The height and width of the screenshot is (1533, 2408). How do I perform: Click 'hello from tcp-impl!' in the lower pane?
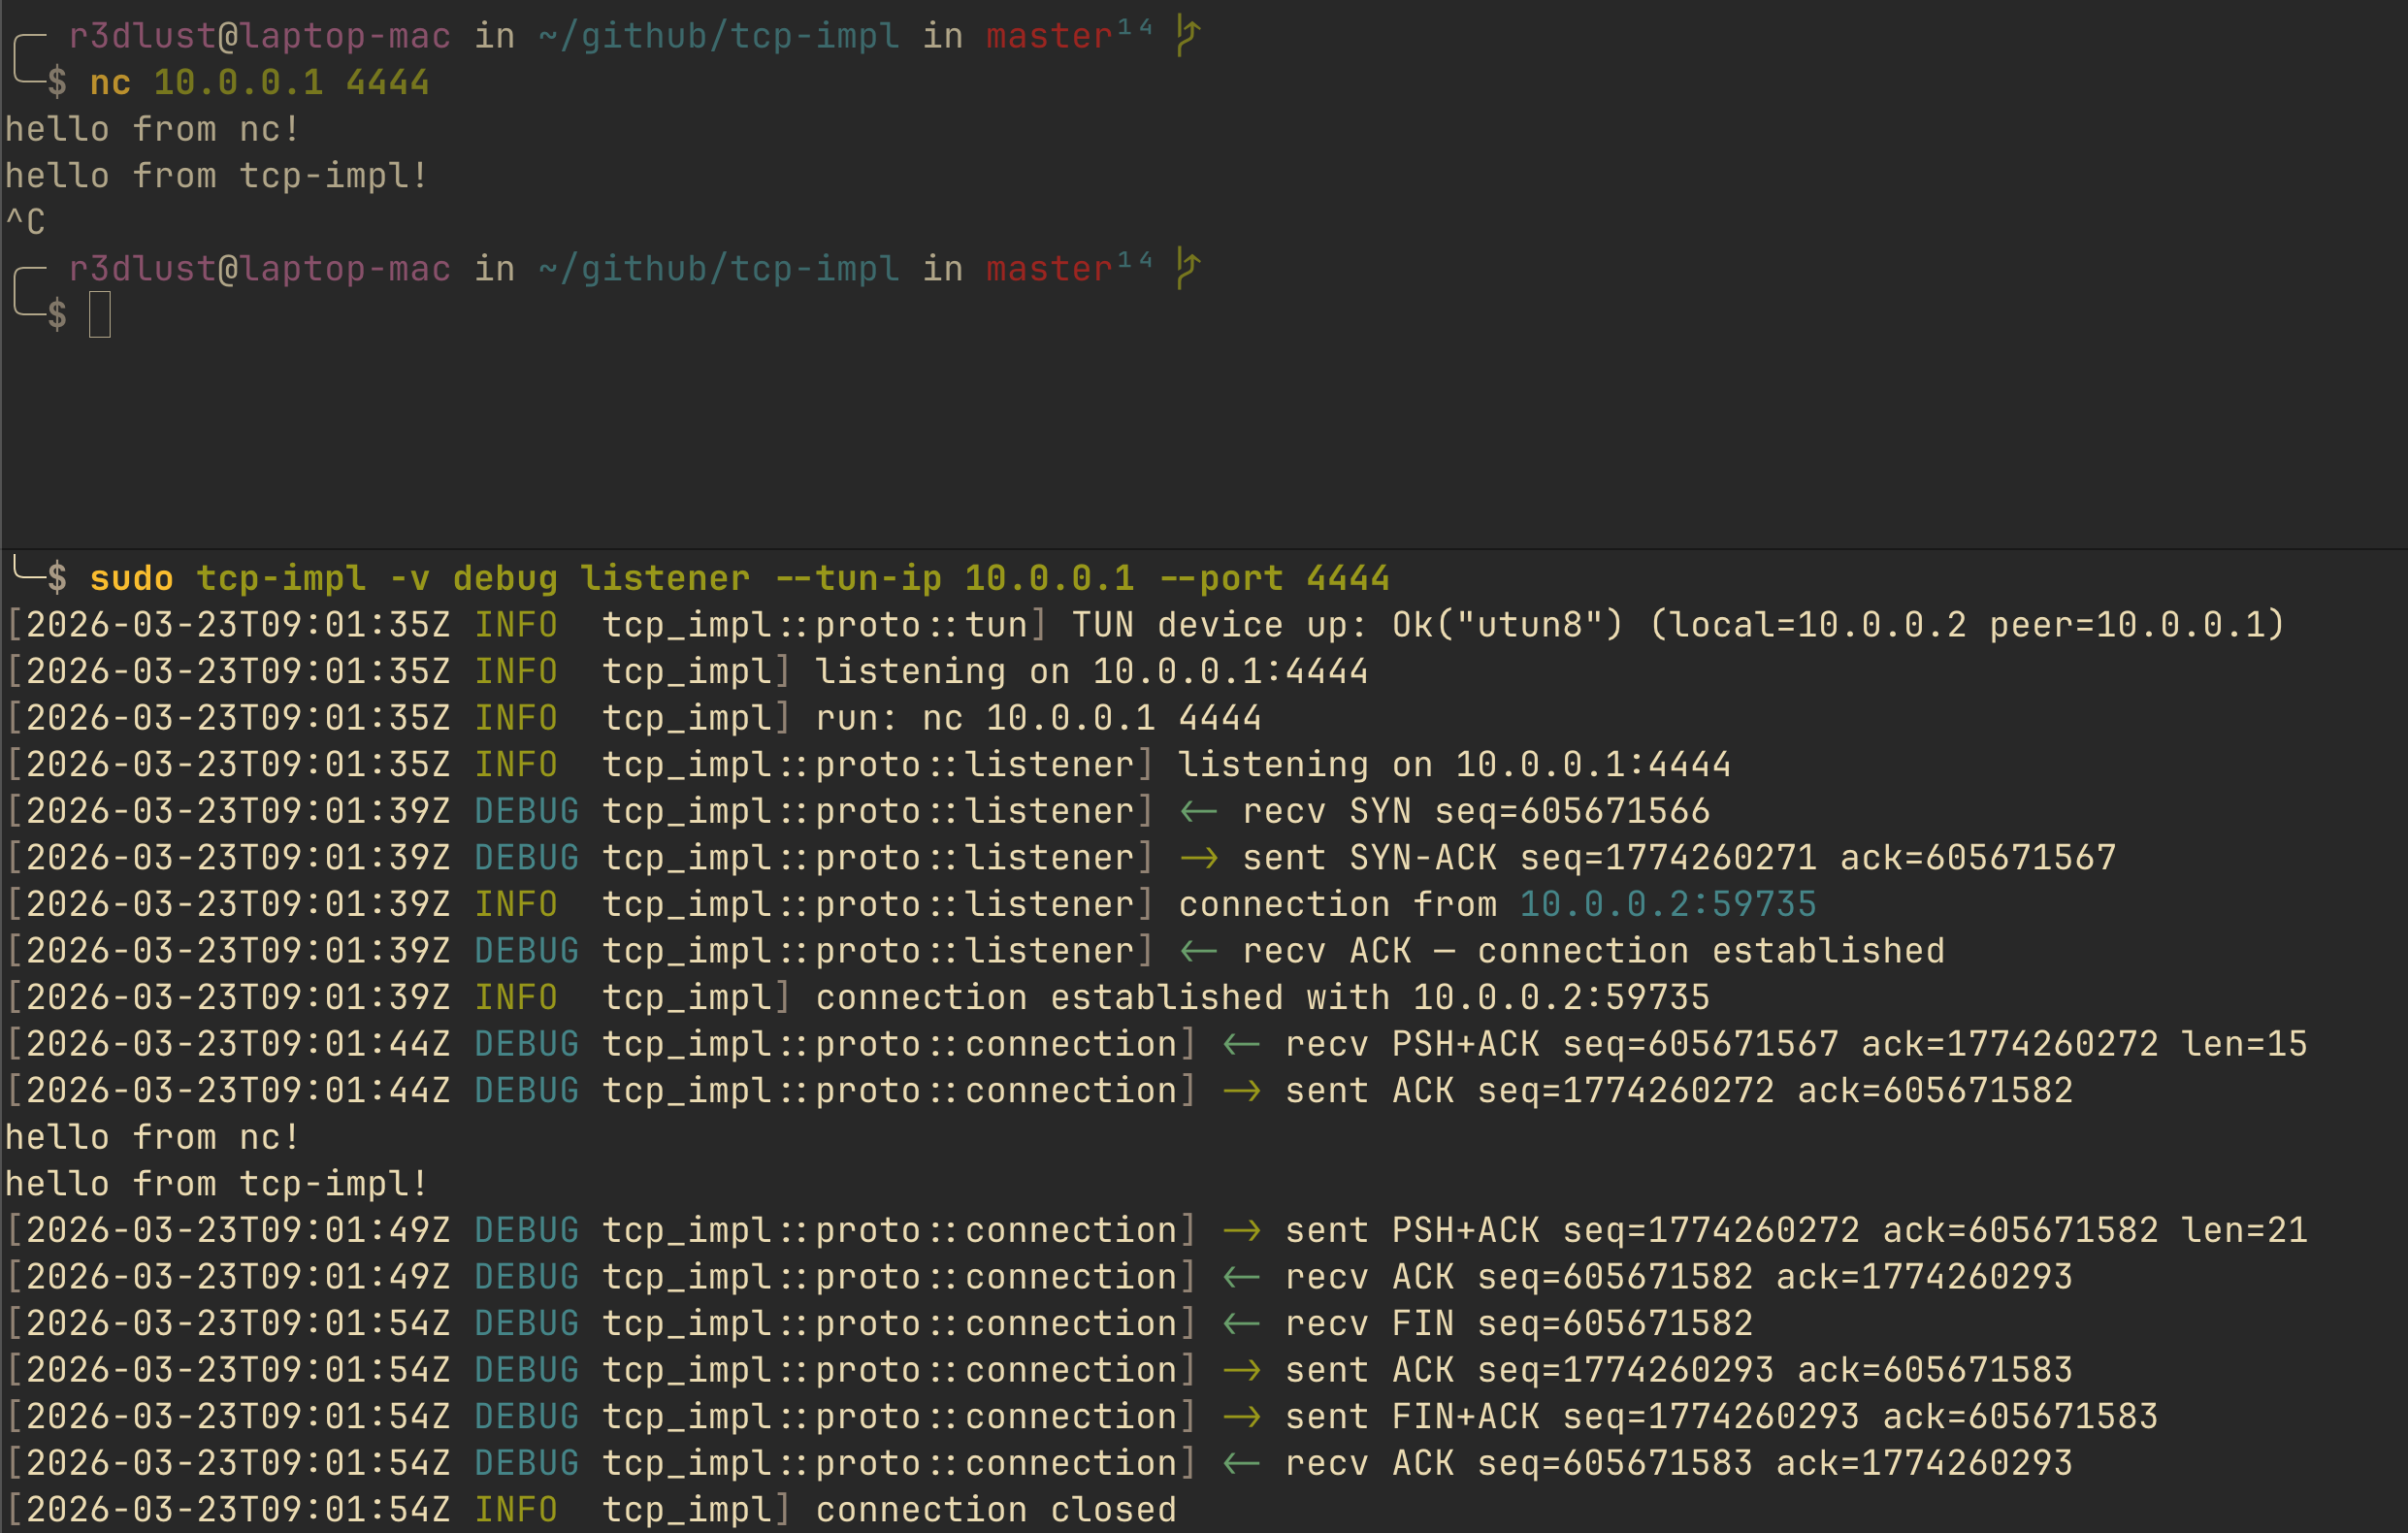217,1183
